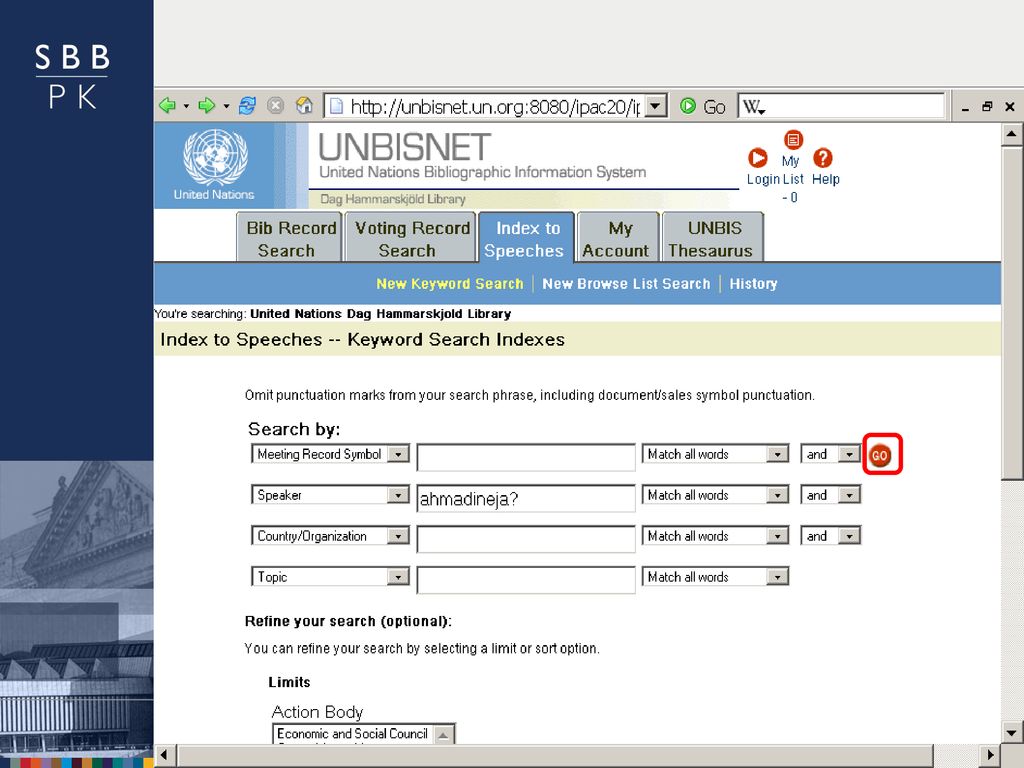The image size is (1024, 768).
Task: Open the My Account tab
Action: [x=618, y=238]
